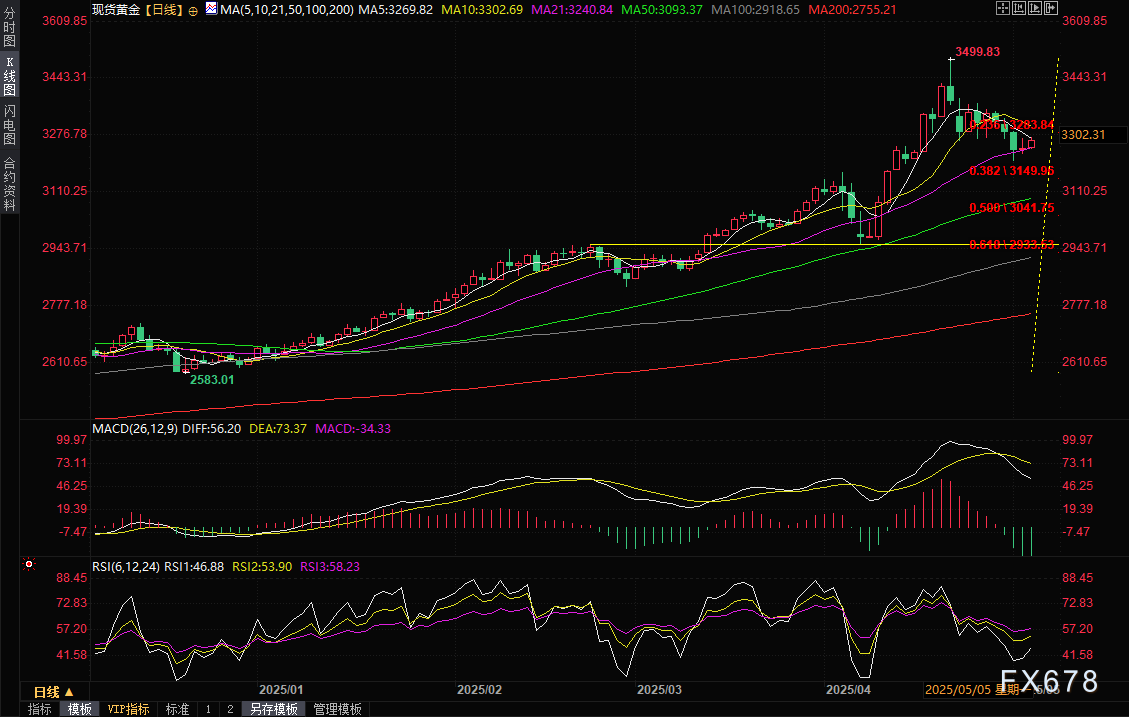Screen dimensions: 1129x717
Task: Open the 指标 tab at bottom
Action: (40, 709)
